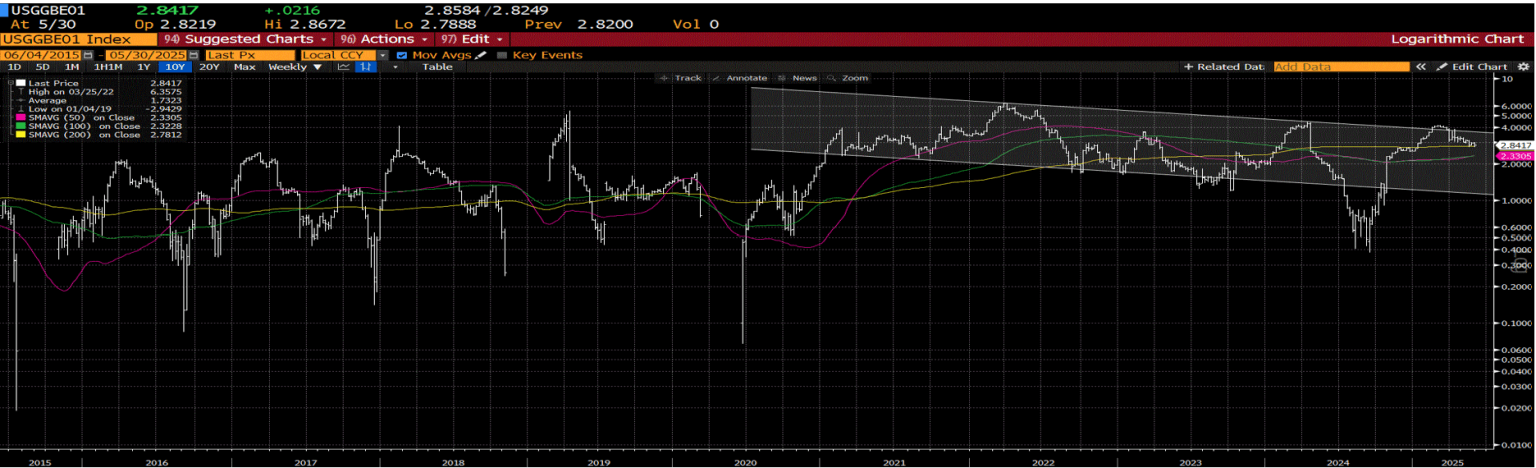The image size is (1536, 468).
Task: Open the start date calendar picker icon
Action: pyautogui.click(x=88, y=55)
